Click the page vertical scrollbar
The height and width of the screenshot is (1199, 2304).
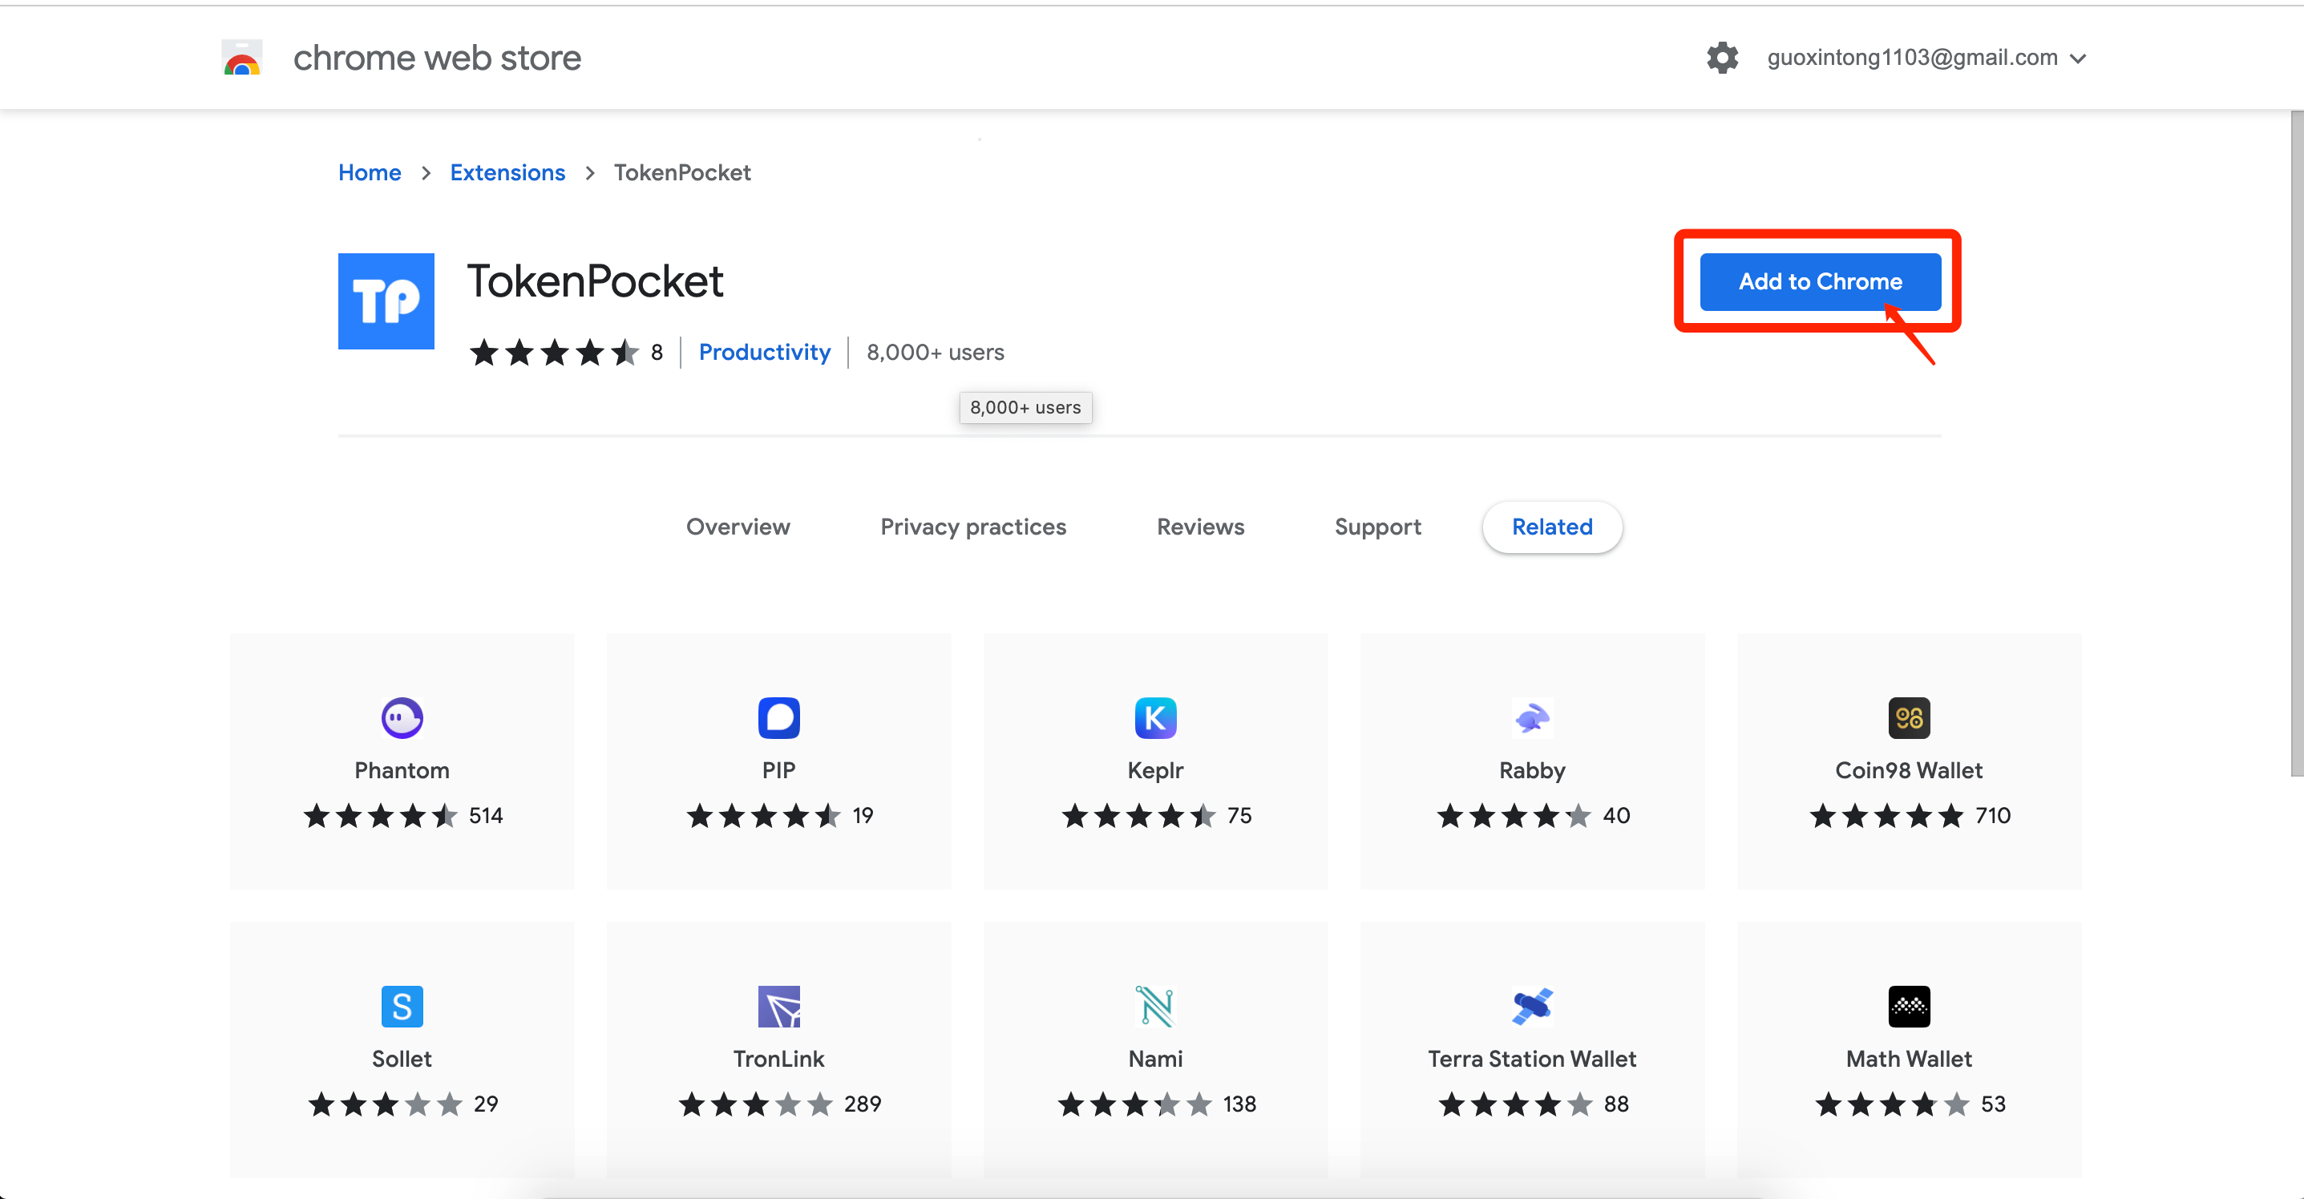(x=2296, y=445)
